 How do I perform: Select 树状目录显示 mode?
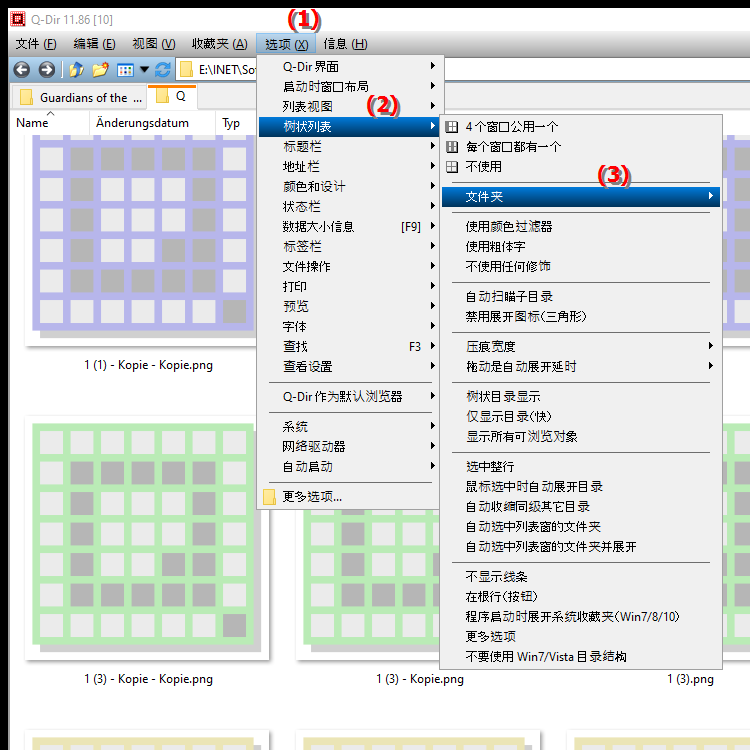tap(581, 397)
